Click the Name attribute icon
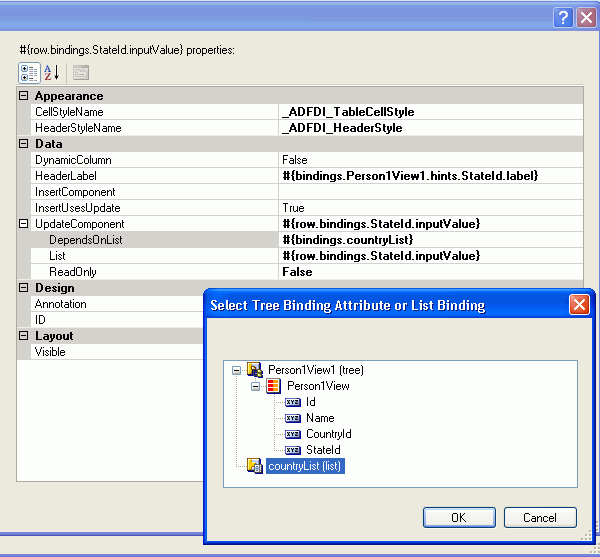600x557 pixels. 293,418
